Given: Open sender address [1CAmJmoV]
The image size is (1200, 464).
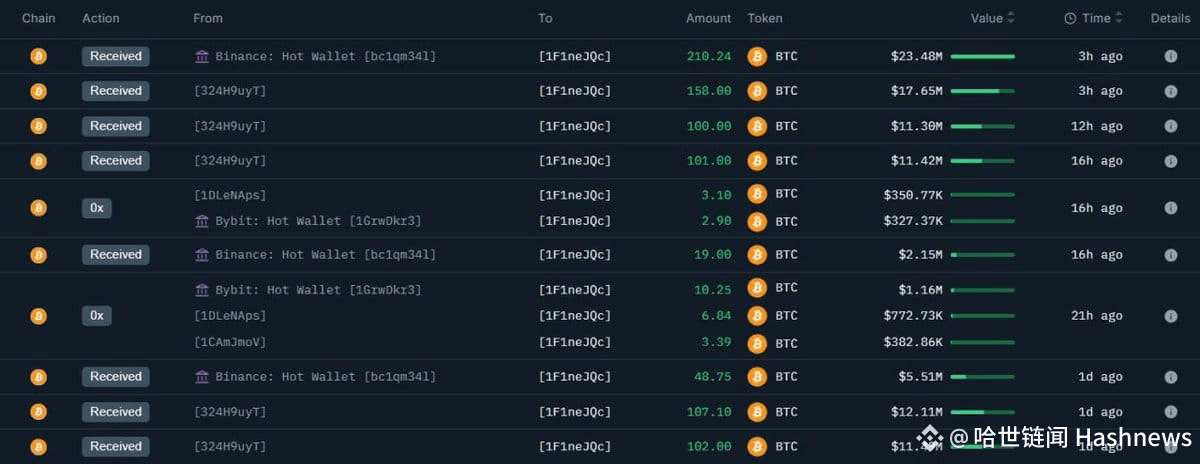Looking at the screenshot, I should click(230, 342).
